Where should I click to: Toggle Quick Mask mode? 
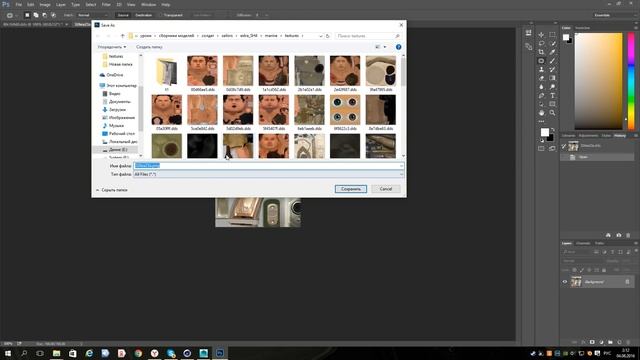[541, 149]
